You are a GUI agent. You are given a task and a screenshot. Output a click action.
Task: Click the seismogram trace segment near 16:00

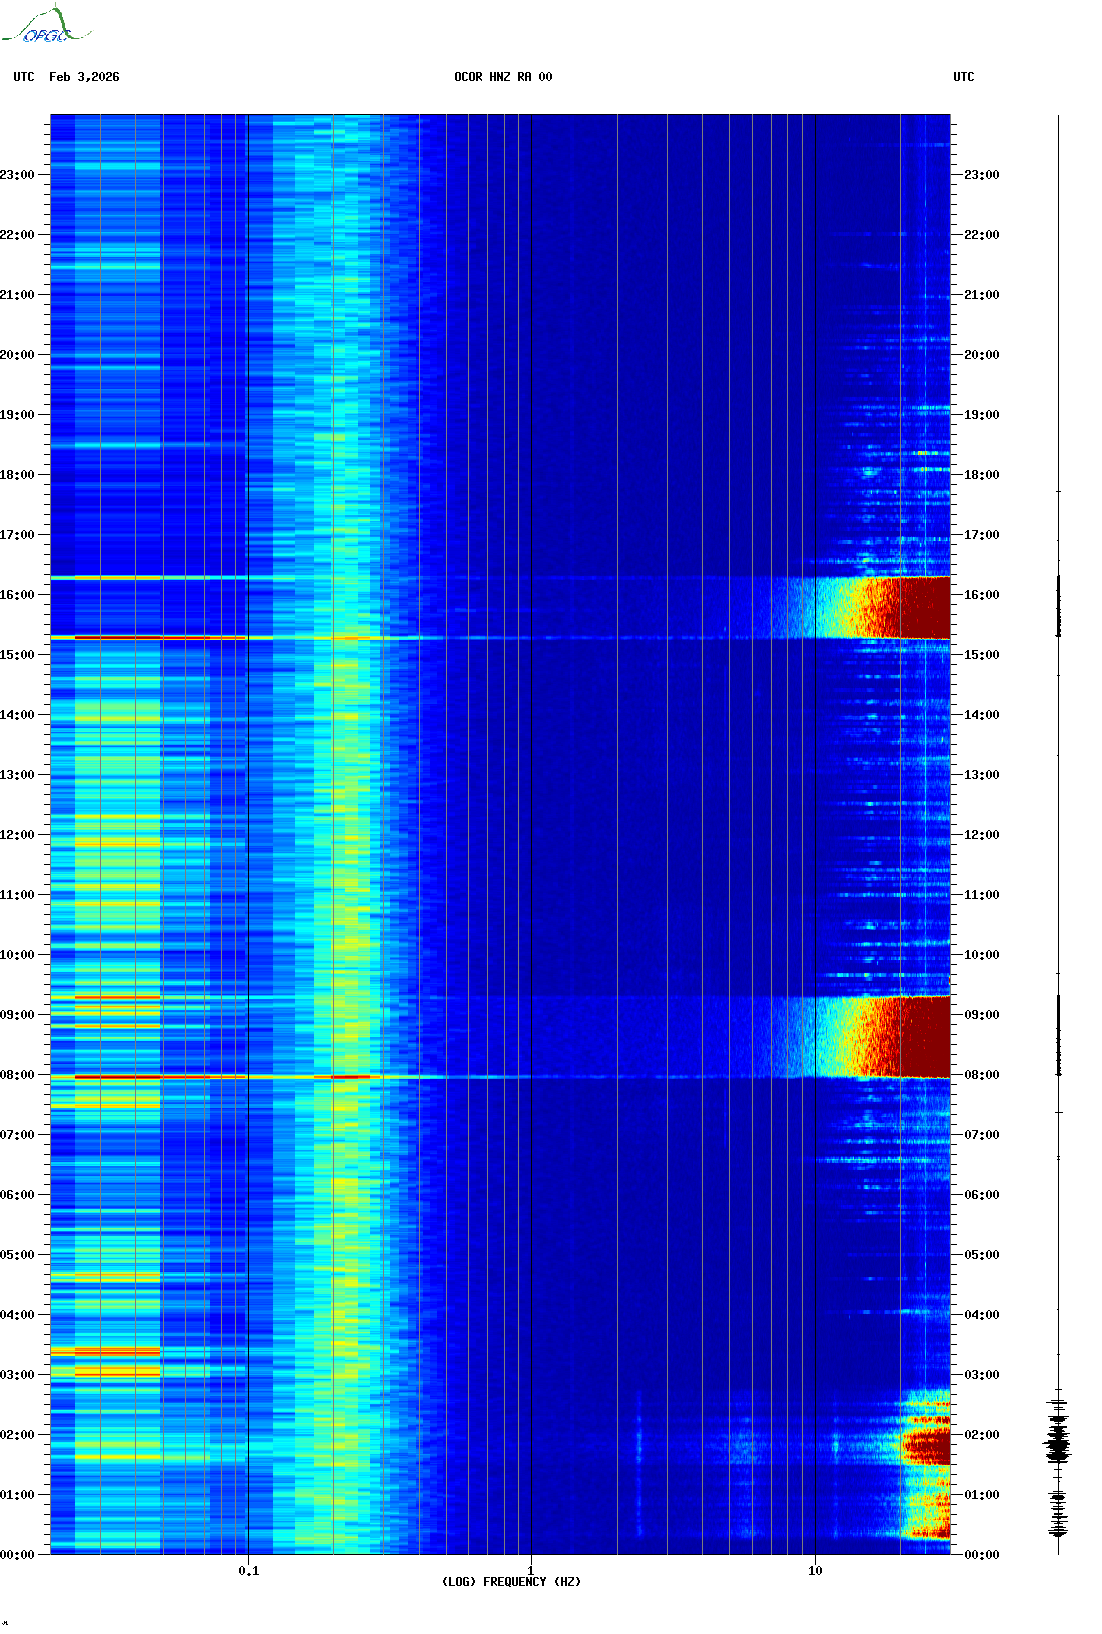(1058, 605)
